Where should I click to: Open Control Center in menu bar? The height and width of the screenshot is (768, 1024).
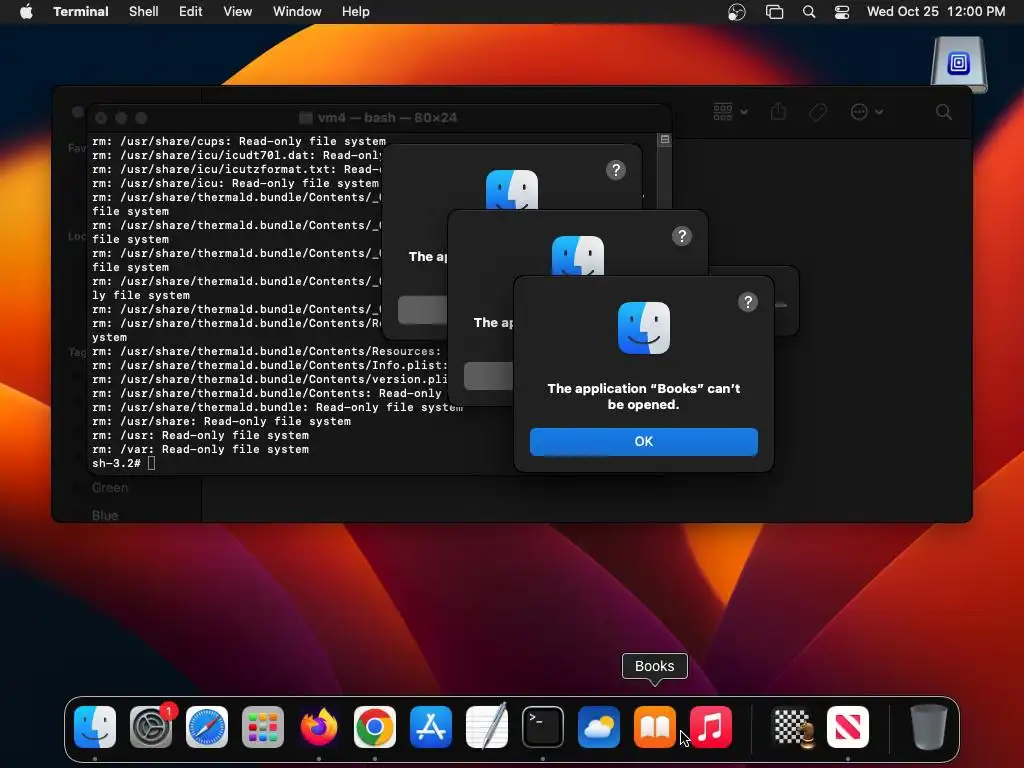tap(842, 12)
